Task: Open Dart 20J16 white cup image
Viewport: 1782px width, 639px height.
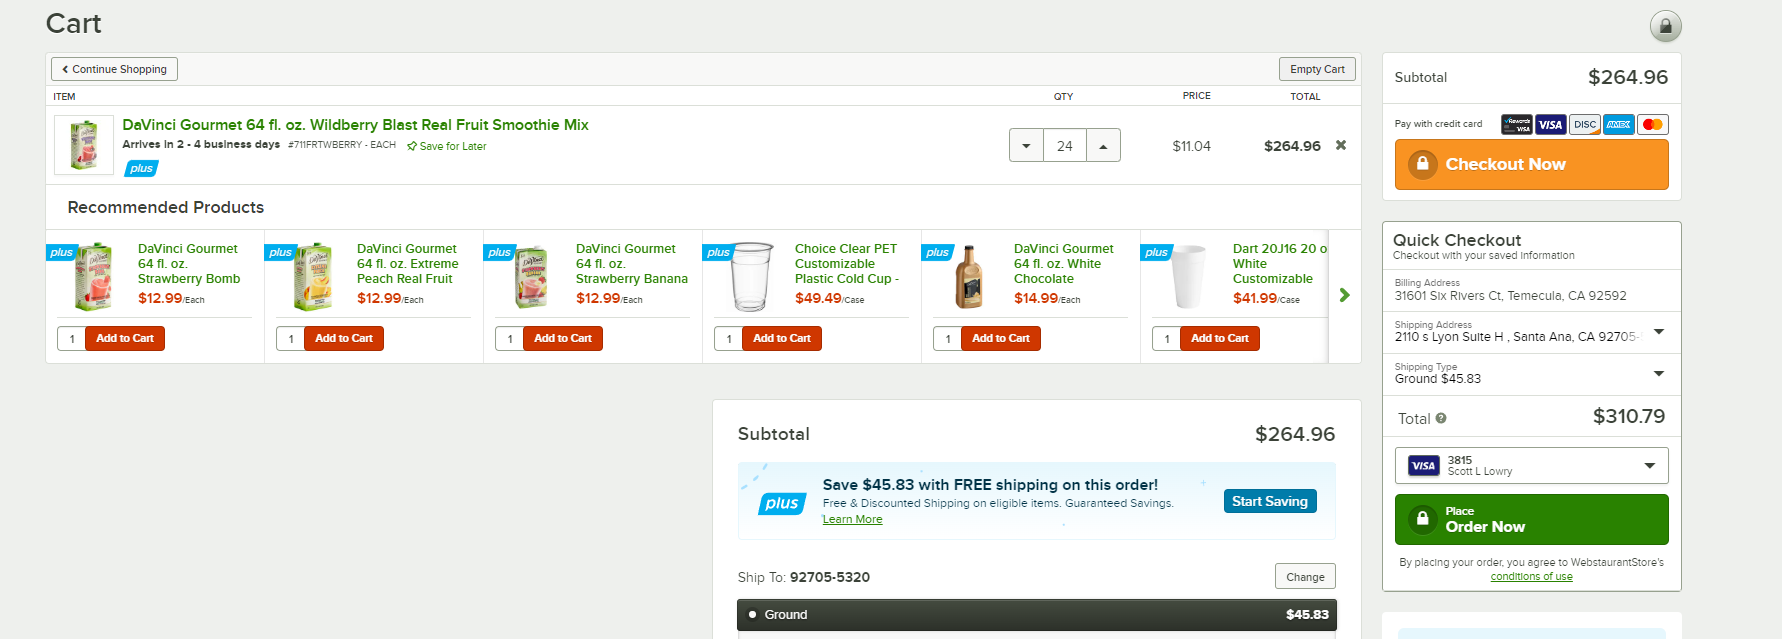Action: (x=1189, y=276)
